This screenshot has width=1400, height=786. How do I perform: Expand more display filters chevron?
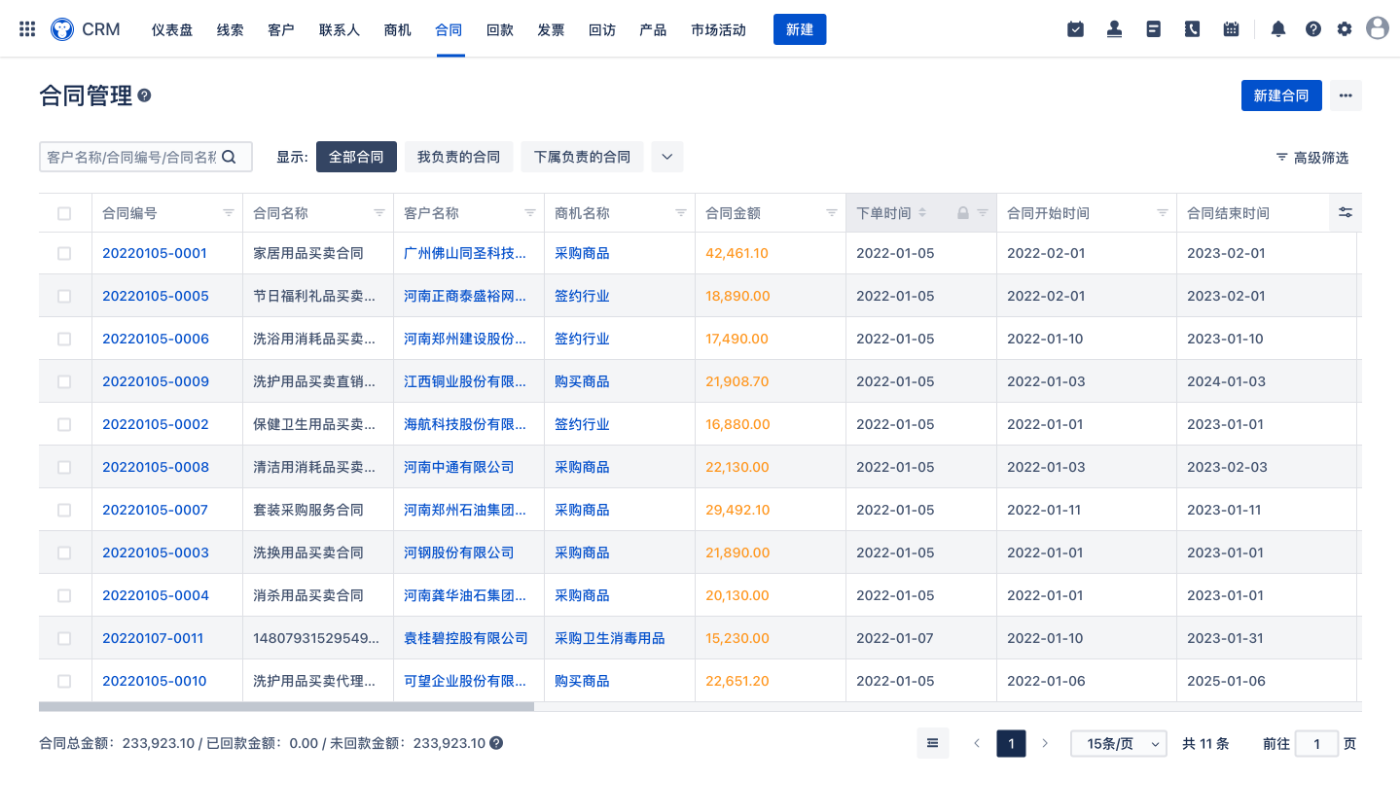click(x=667, y=157)
